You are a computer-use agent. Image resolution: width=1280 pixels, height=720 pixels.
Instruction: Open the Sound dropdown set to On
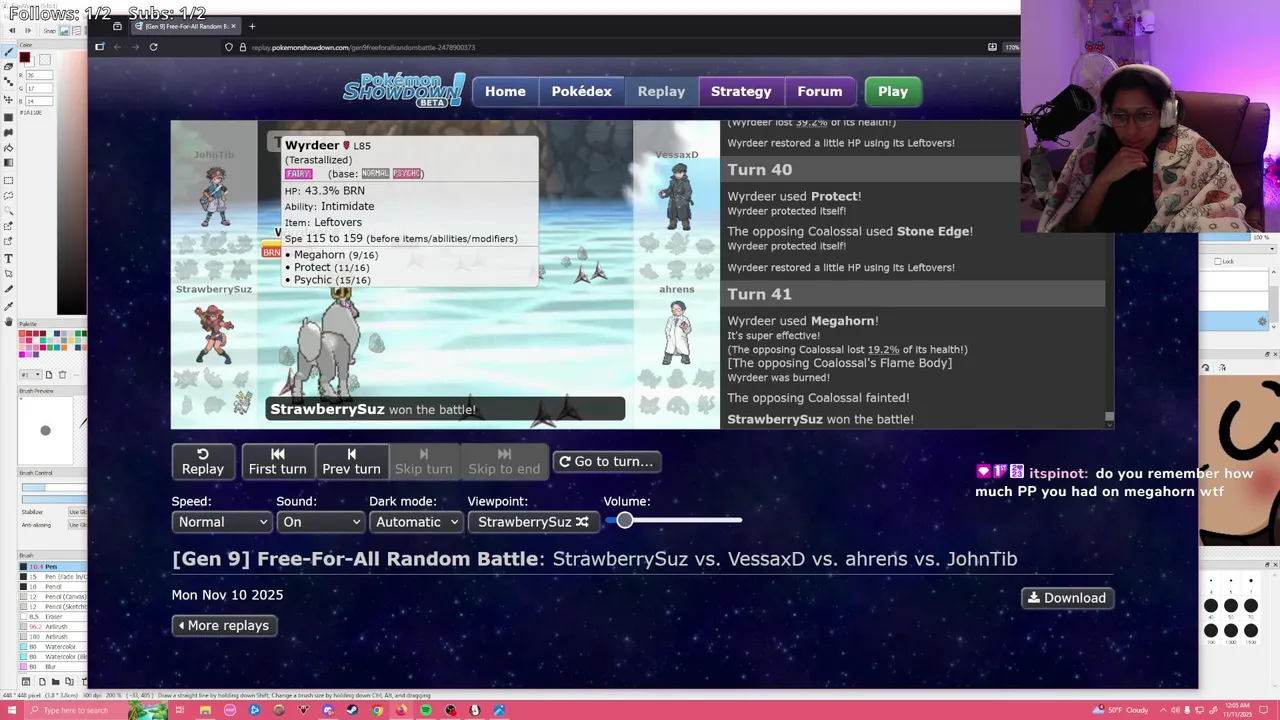(x=320, y=522)
